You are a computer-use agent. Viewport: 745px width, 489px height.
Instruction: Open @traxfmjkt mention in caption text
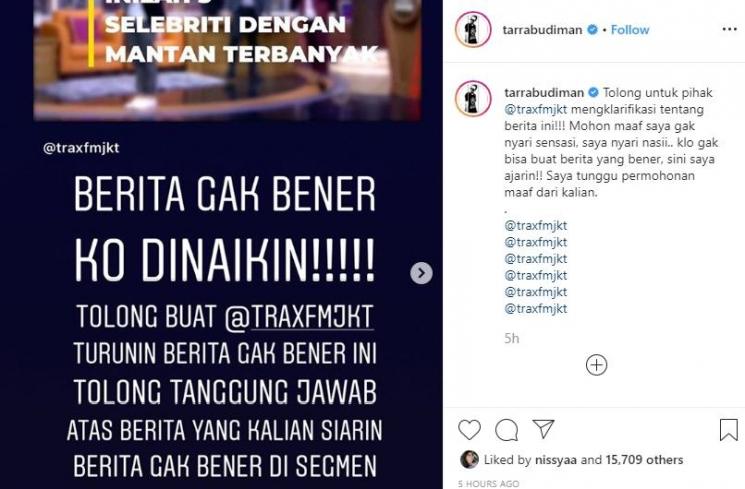(x=535, y=109)
